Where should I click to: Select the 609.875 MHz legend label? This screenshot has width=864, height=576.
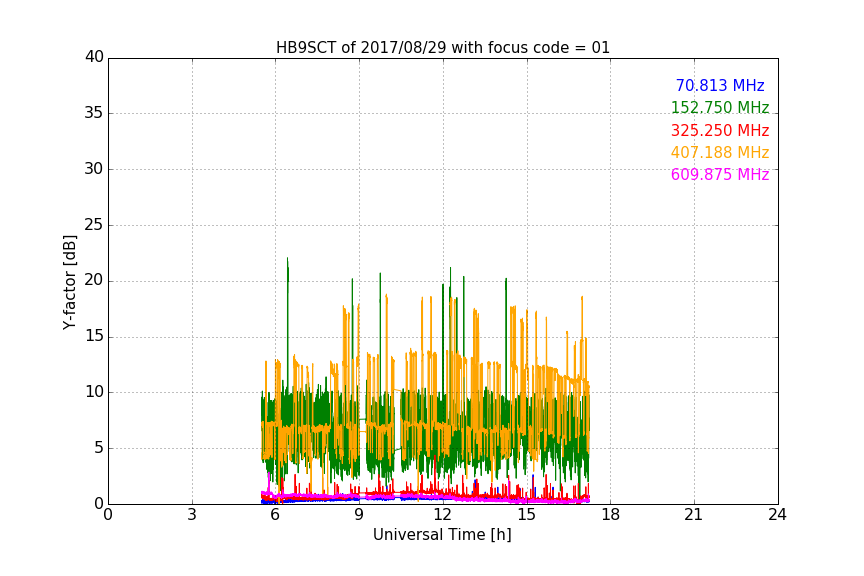(x=720, y=174)
